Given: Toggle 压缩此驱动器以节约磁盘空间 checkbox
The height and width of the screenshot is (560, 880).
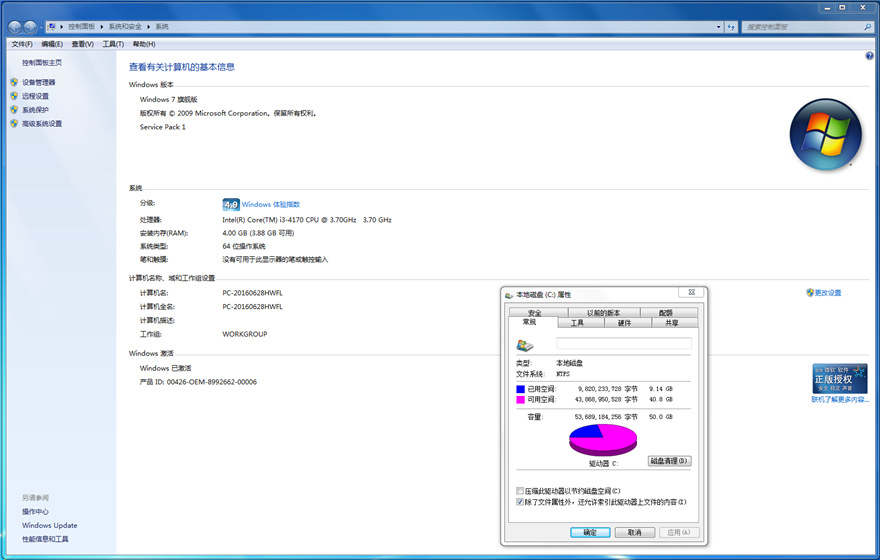Looking at the screenshot, I should pos(520,490).
